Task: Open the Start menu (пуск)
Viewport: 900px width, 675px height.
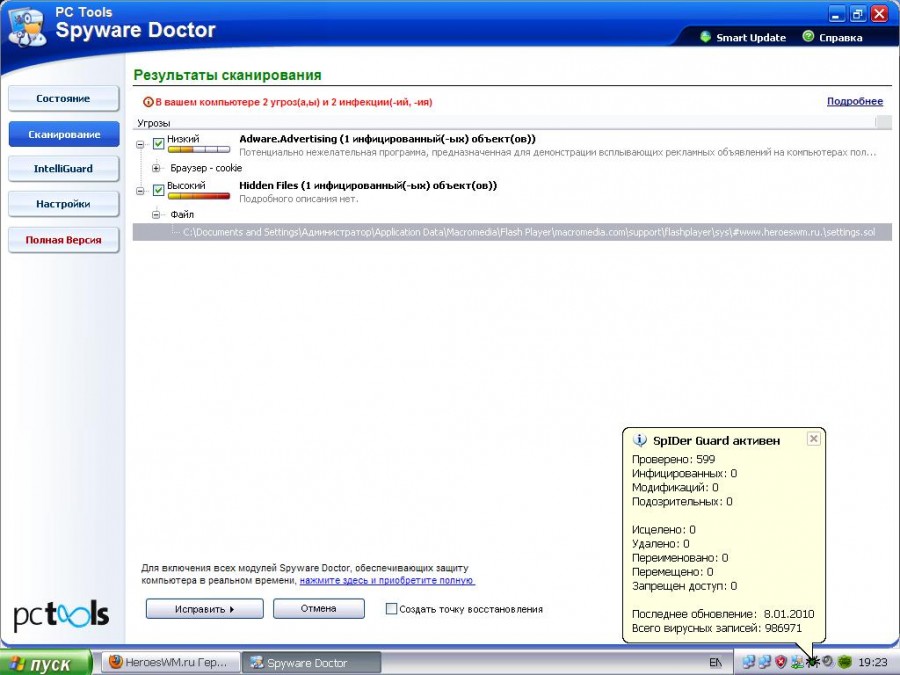Action: [x=46, y=663]
